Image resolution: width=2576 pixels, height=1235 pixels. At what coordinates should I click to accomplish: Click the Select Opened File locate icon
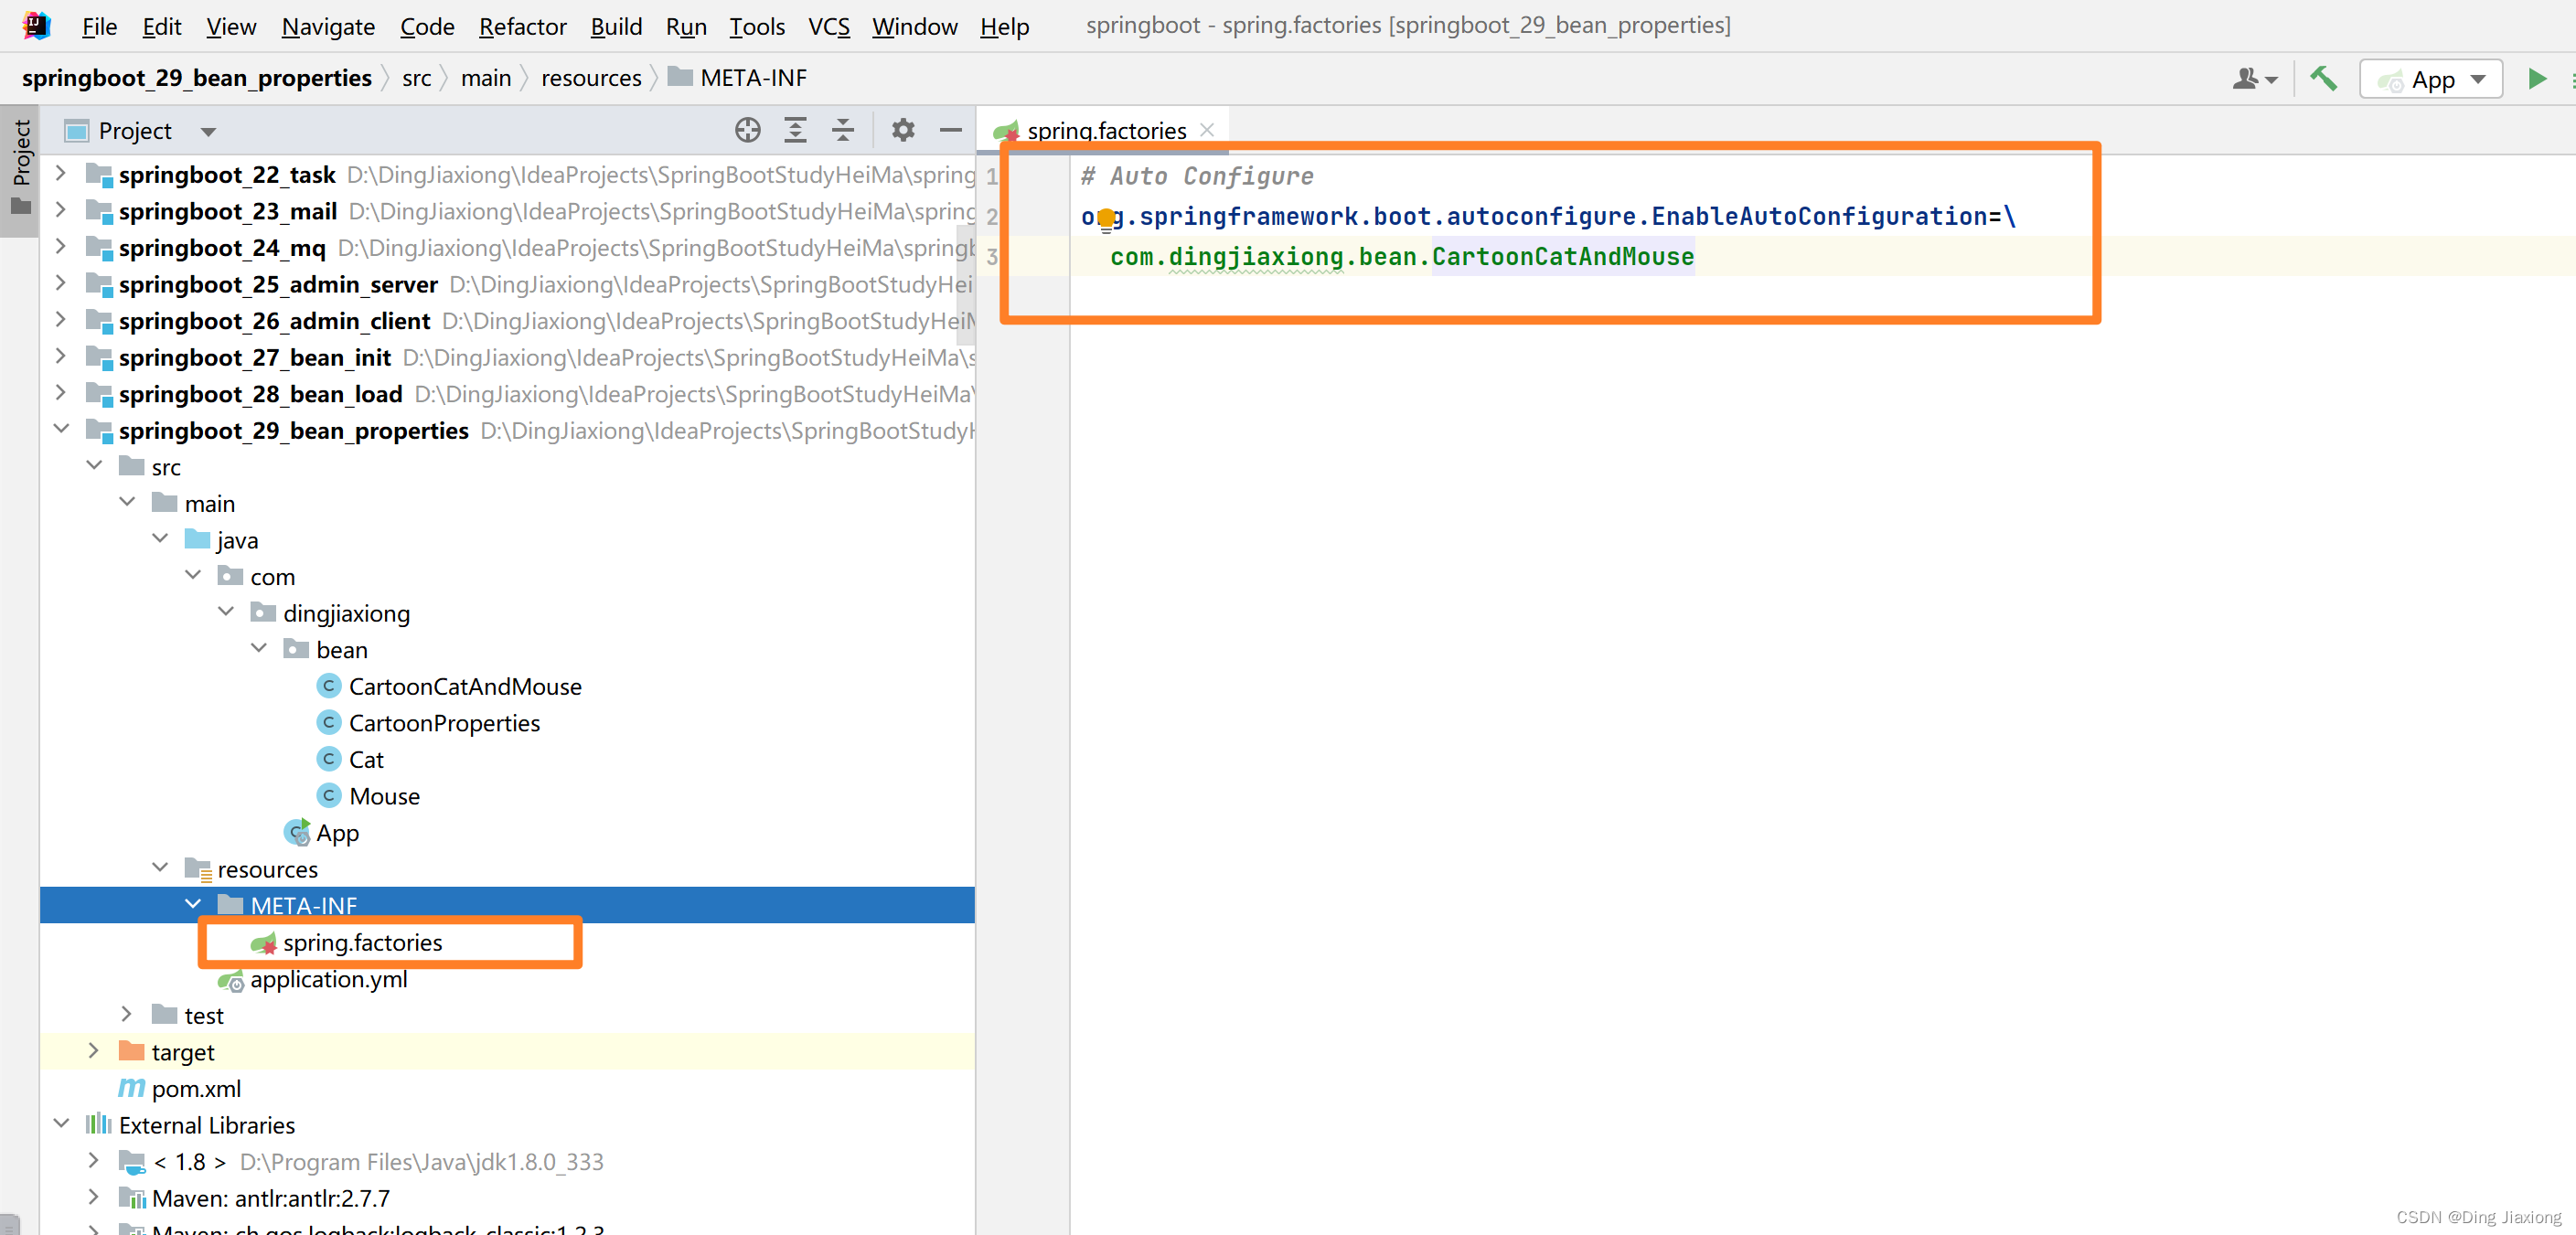(747, 130)
